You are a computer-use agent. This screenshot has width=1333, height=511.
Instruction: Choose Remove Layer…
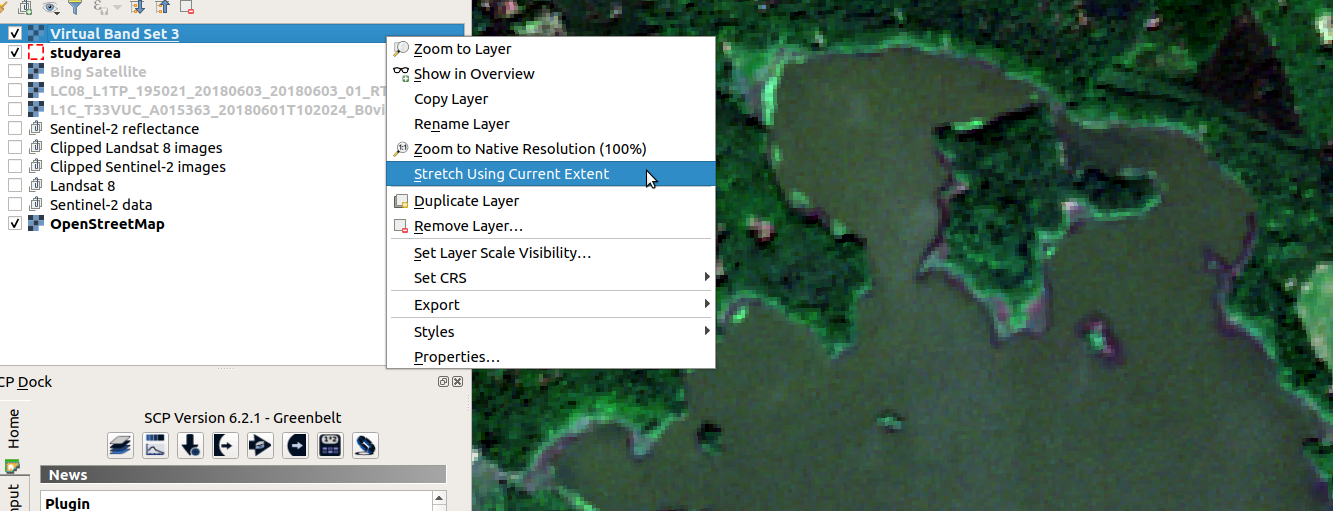coord(551,227)
